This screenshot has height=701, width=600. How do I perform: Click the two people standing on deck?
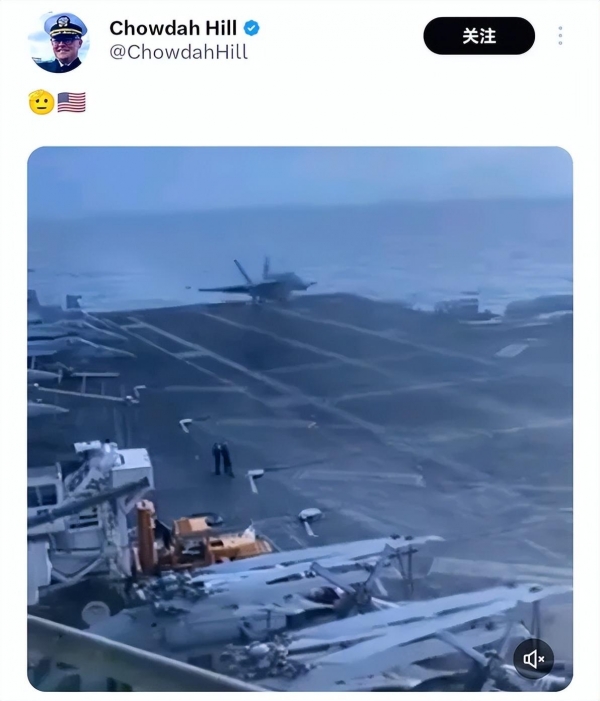coord(222,459)
